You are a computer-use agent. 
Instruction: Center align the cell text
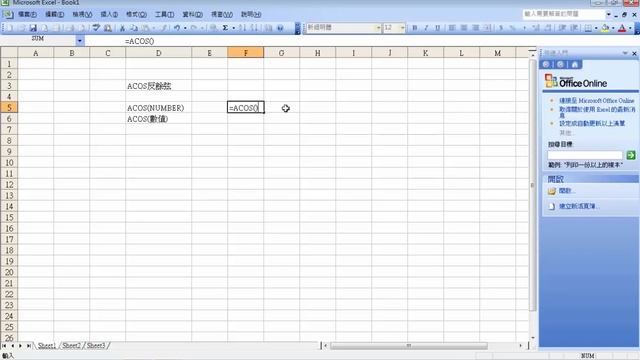pos(464,28)
